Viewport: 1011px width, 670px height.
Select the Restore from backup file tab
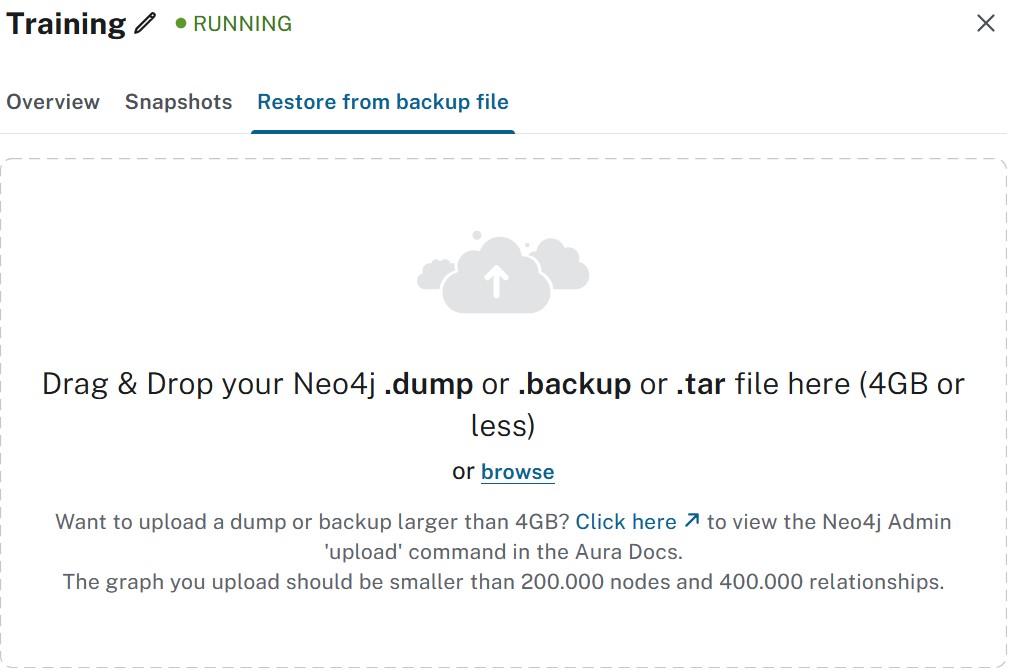click(x=382, y=101)
